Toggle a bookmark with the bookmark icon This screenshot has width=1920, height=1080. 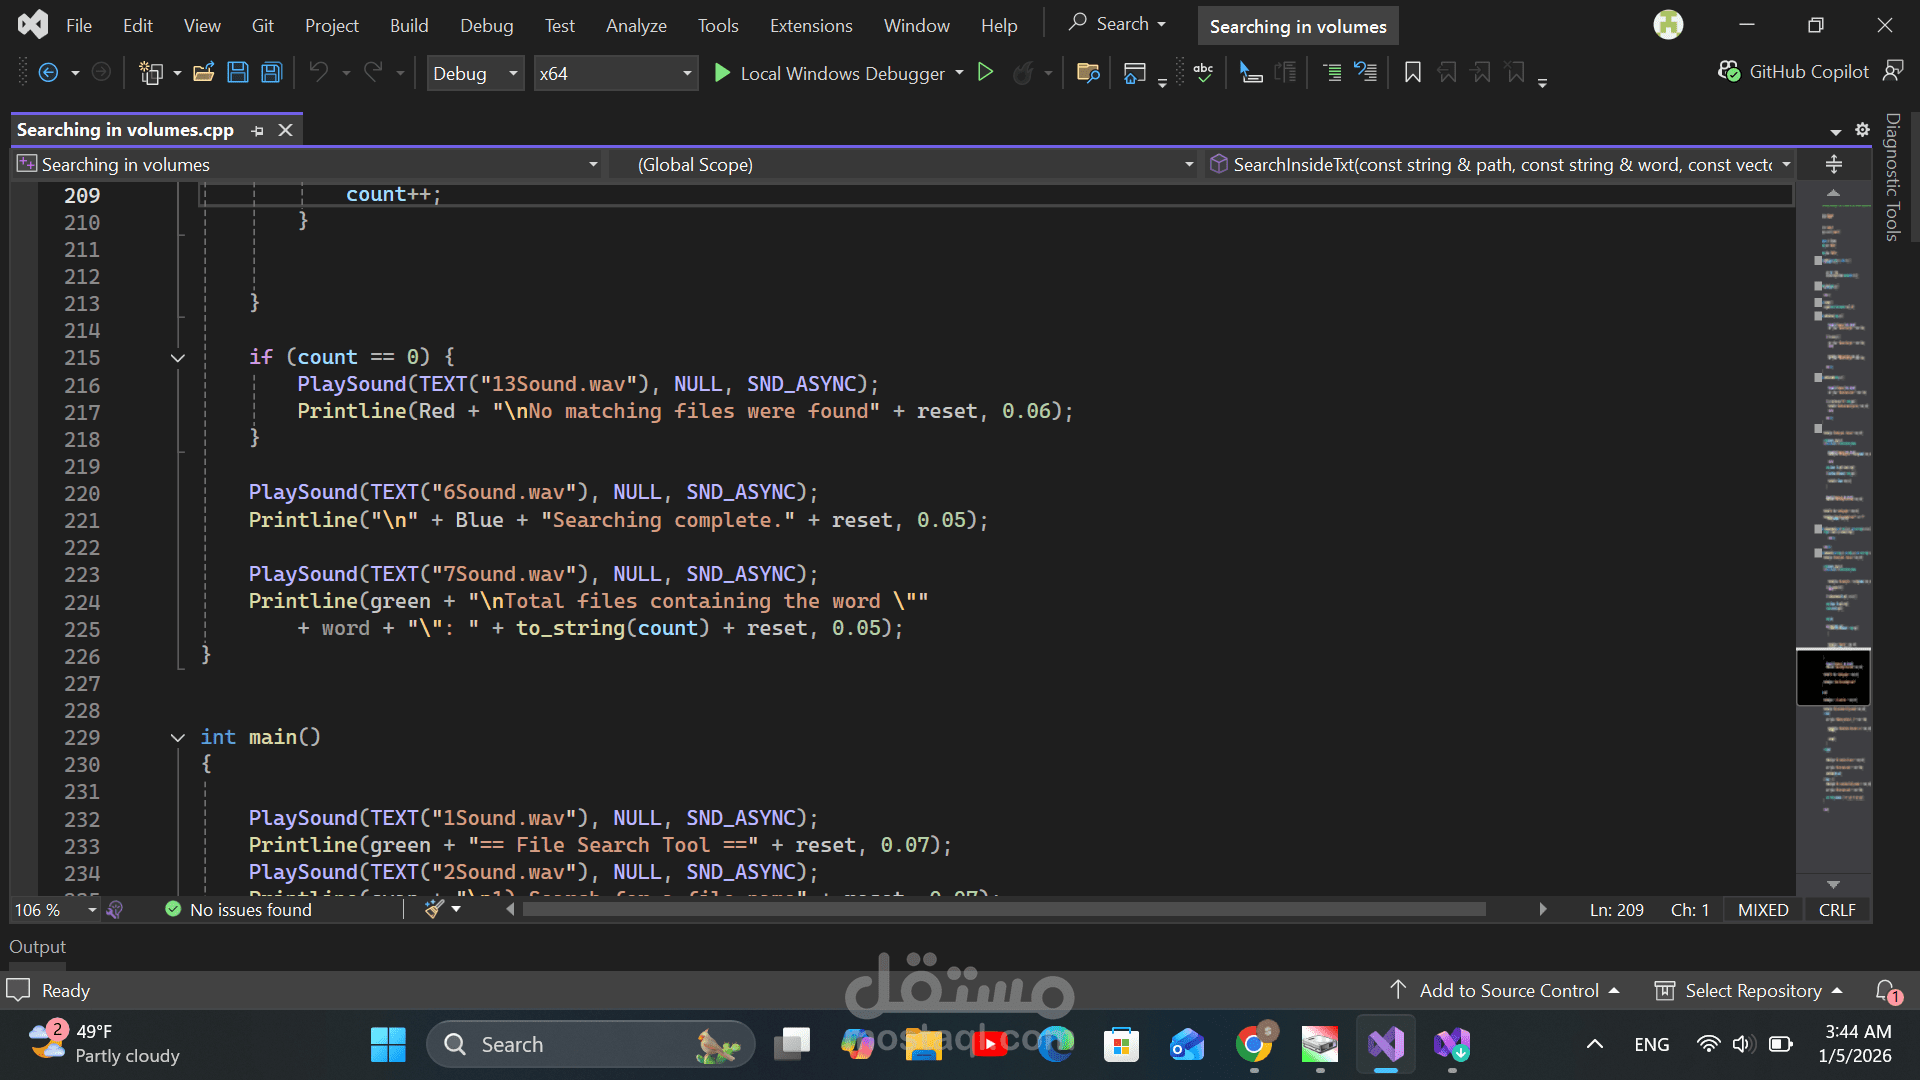1412,72
